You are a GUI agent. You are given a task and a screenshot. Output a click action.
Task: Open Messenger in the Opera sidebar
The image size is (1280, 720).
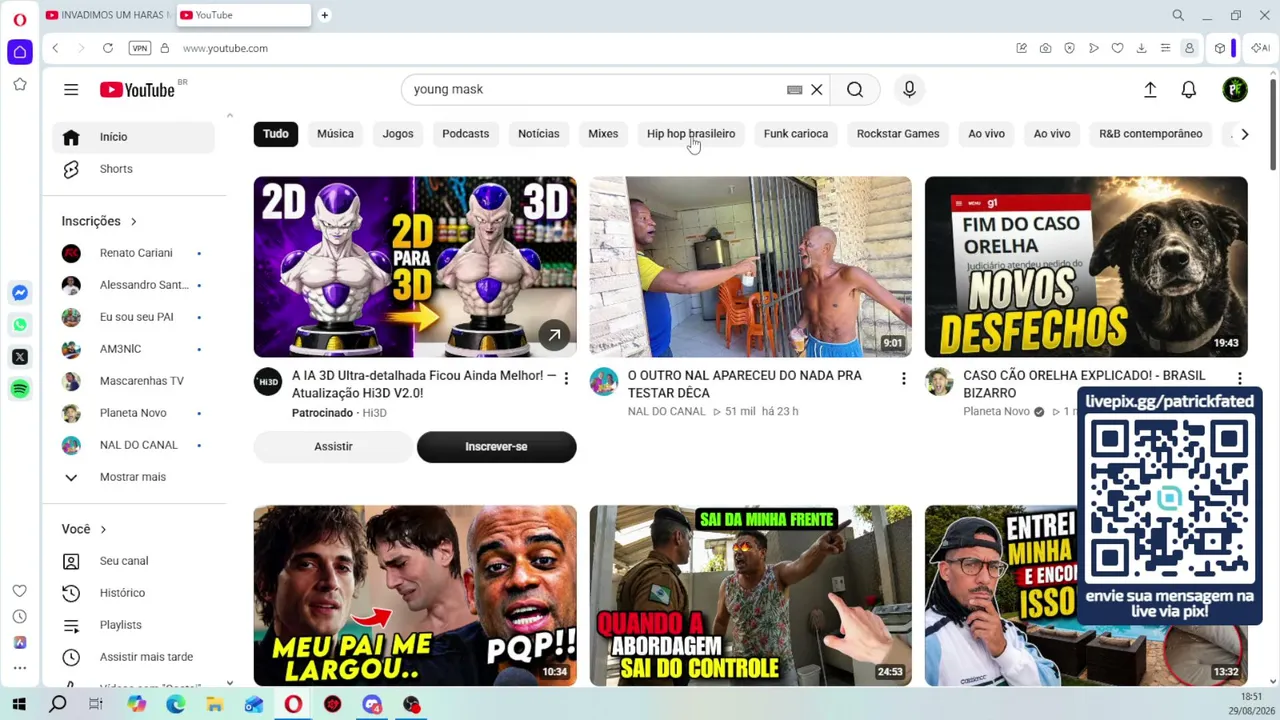click(x=20, y=293)
